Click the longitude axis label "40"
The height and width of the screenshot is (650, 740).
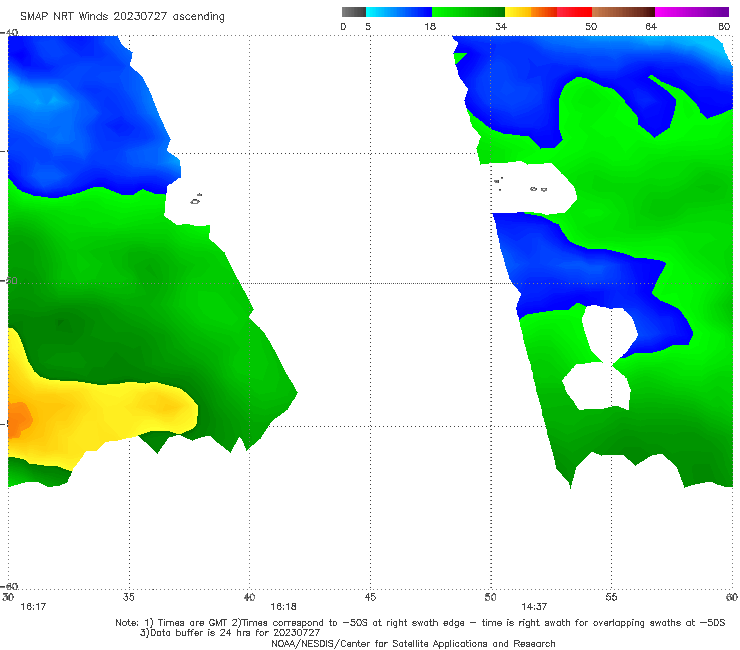[249, 597]
